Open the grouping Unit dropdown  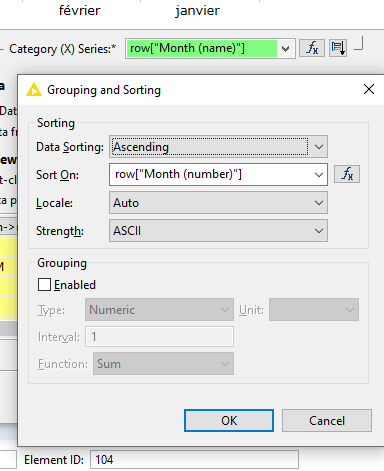click(x=314, y=310)
